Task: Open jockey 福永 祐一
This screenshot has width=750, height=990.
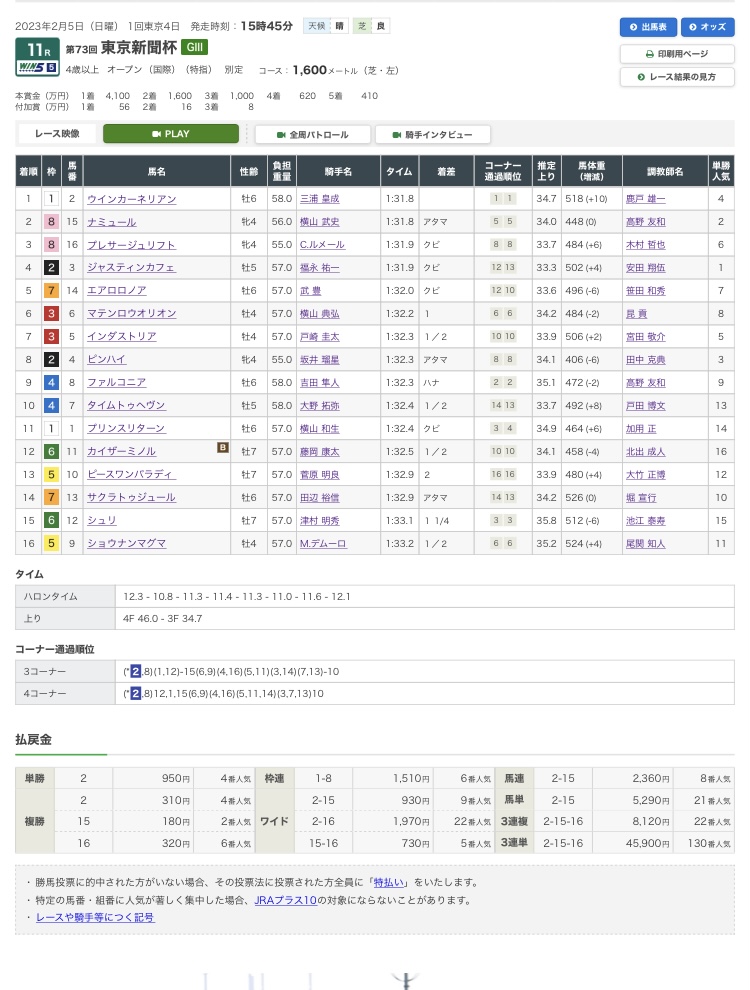Action: tap(319, 268)
